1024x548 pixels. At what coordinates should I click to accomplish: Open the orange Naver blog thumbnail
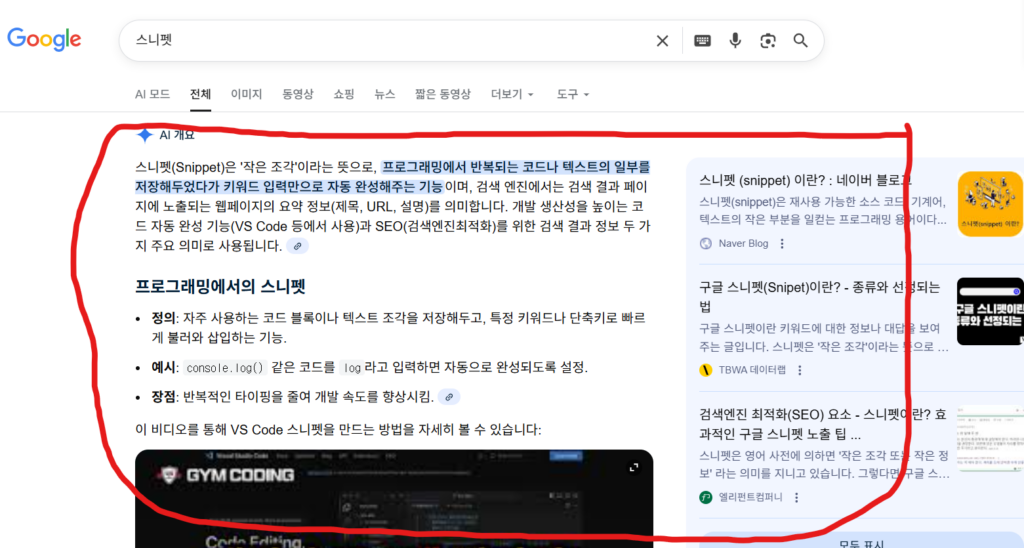990,204
